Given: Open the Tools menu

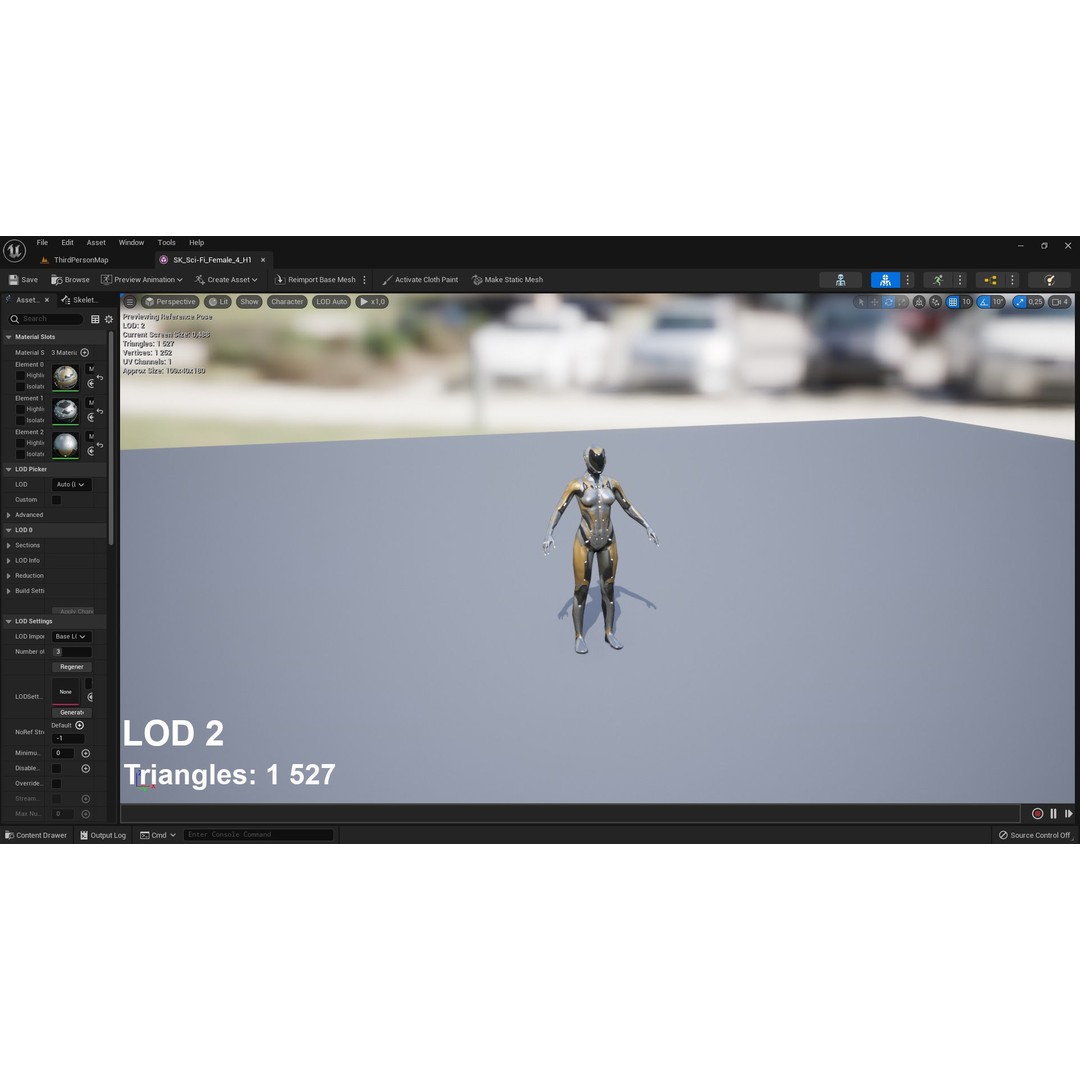Looking at the screenshot, I should 166,242.
